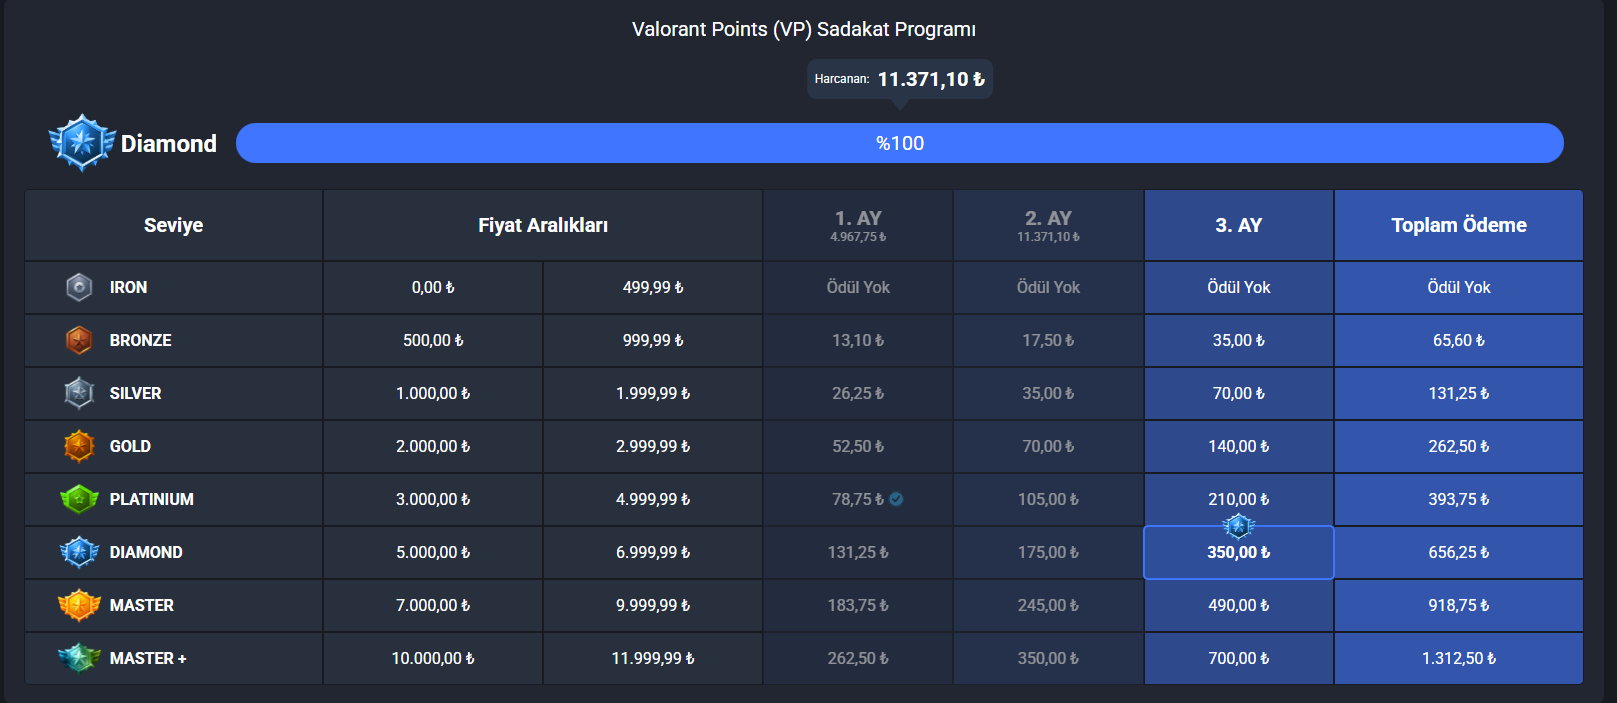Image resolution: width=1617 pixels, height=703 pixels.
Task: Click the Silver rank badge icon
Action: 79,393
